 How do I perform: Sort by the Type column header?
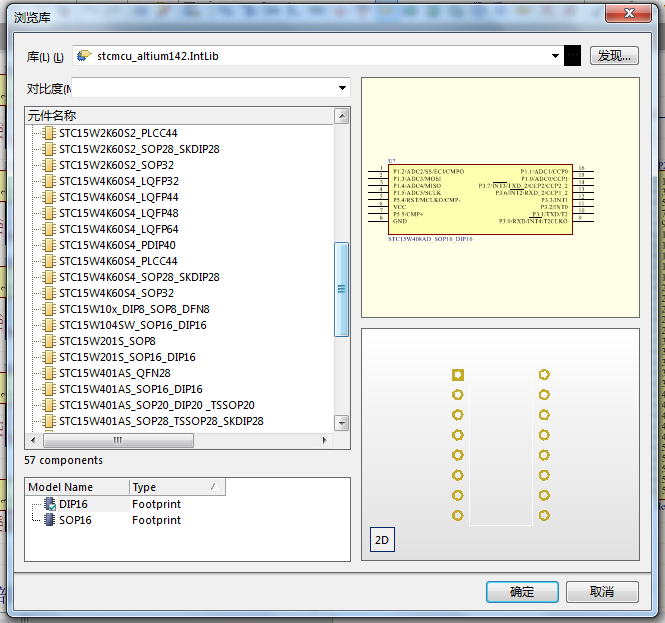click(x=177, y=487)
